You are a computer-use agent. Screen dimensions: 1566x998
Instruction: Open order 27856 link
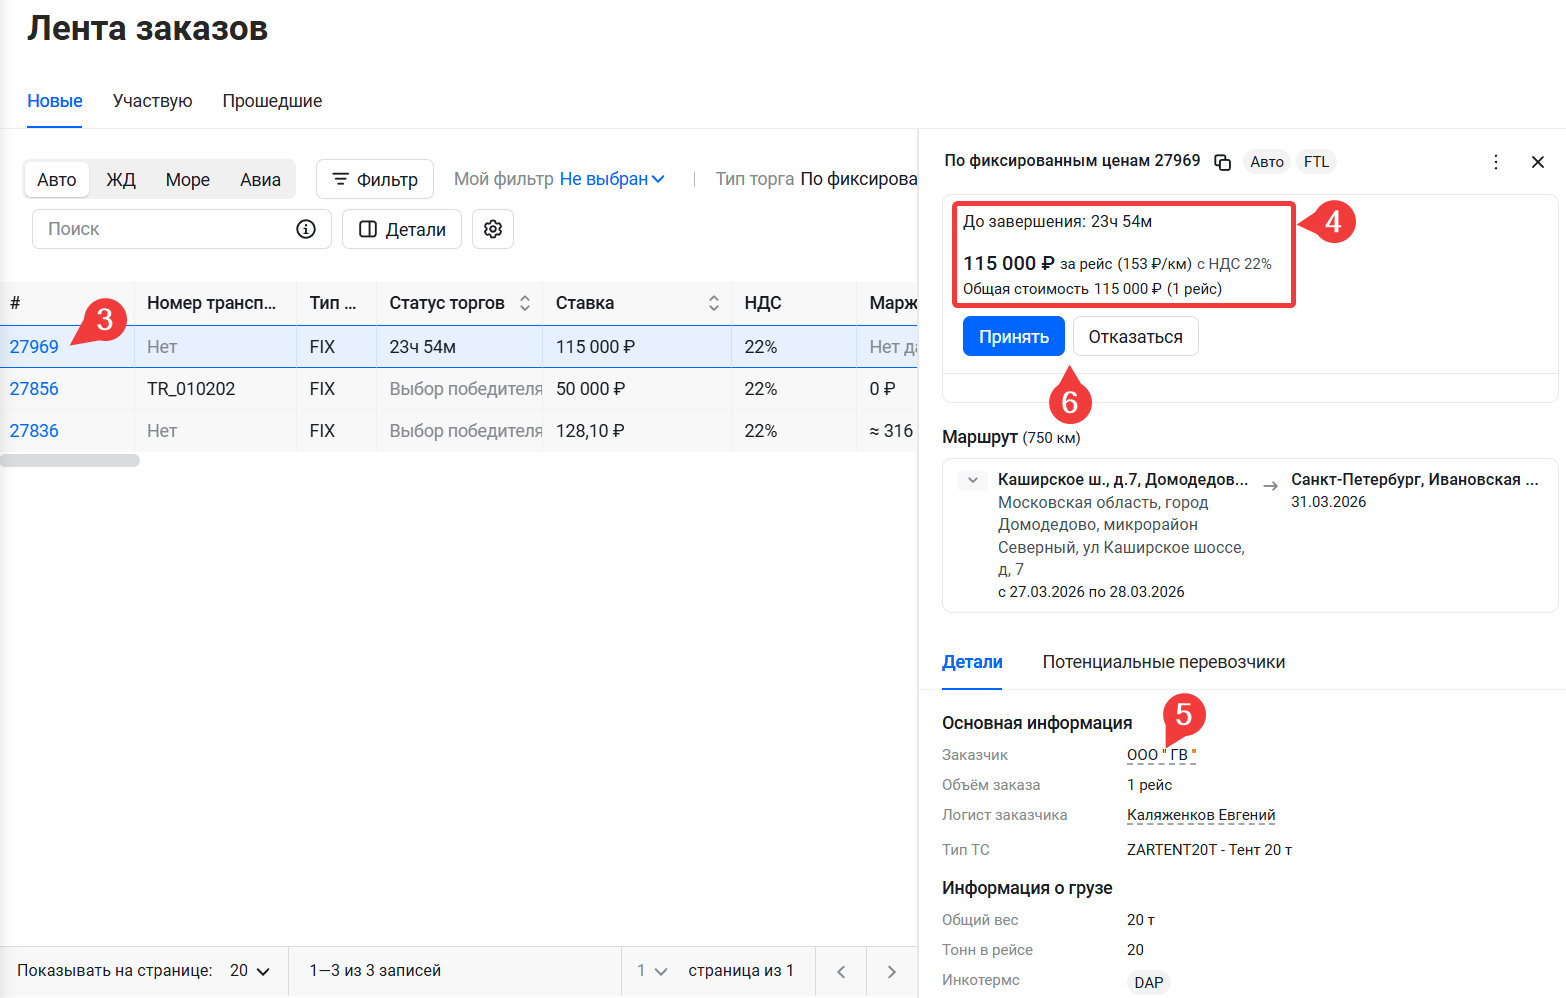tap(34, 389)
